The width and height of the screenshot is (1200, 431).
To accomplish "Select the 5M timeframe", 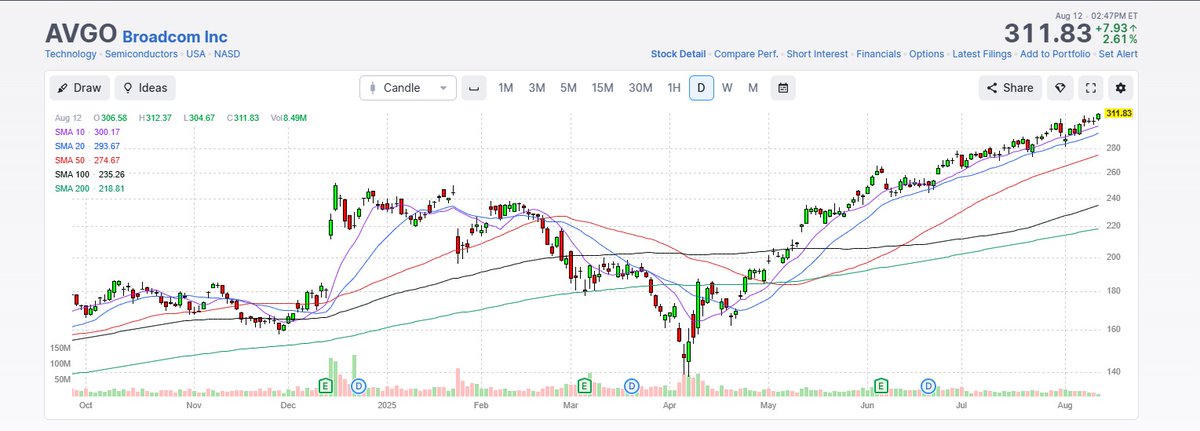I will 569,88.
